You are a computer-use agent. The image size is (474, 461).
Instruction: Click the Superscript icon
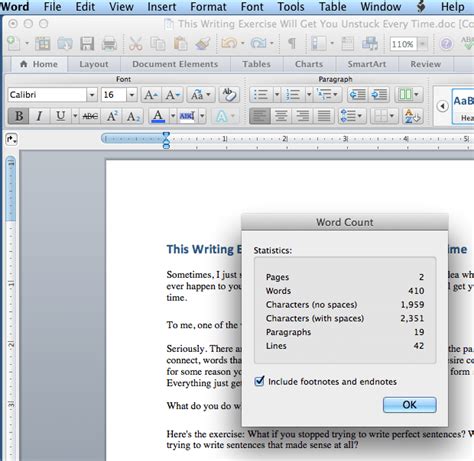click(x=112, y=116)
